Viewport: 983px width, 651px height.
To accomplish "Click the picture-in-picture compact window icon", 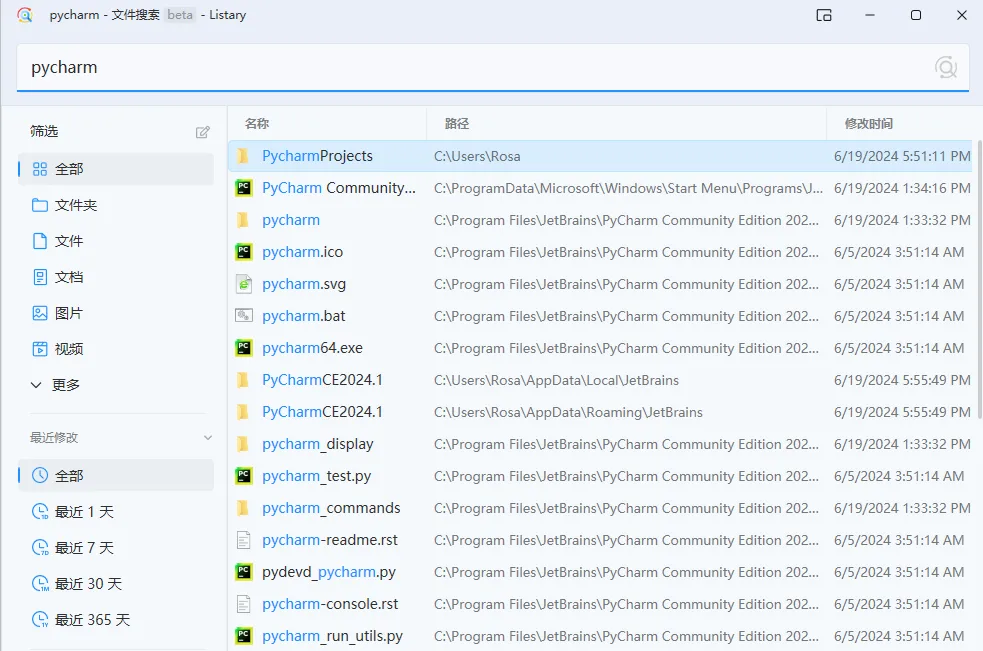I will click(824, 15).
